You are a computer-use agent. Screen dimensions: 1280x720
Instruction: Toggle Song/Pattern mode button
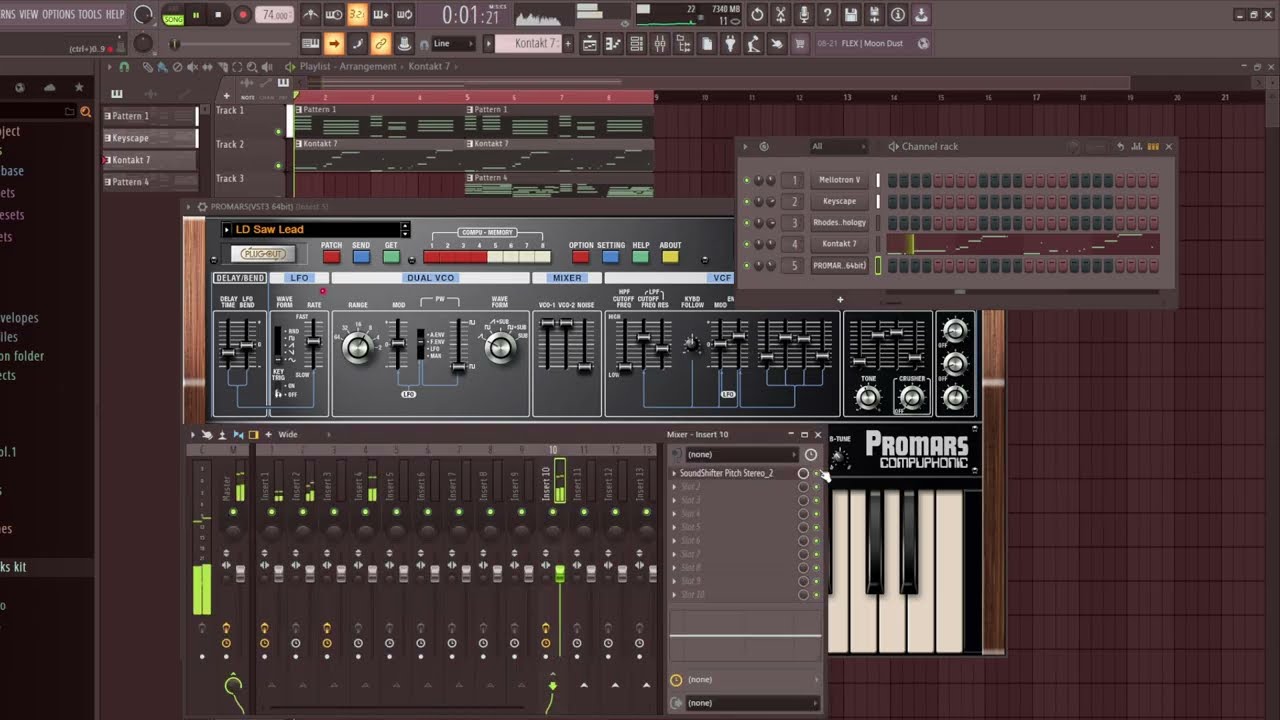tap(173, 15)
